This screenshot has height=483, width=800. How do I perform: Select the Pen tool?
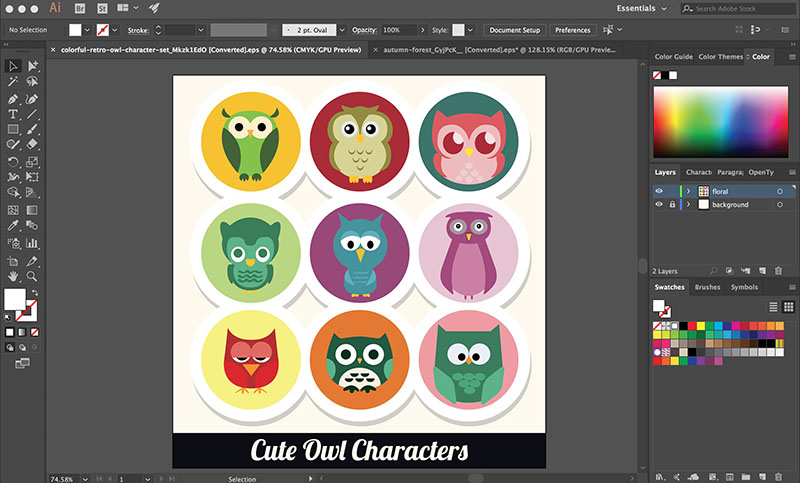(x=13, y=99)
